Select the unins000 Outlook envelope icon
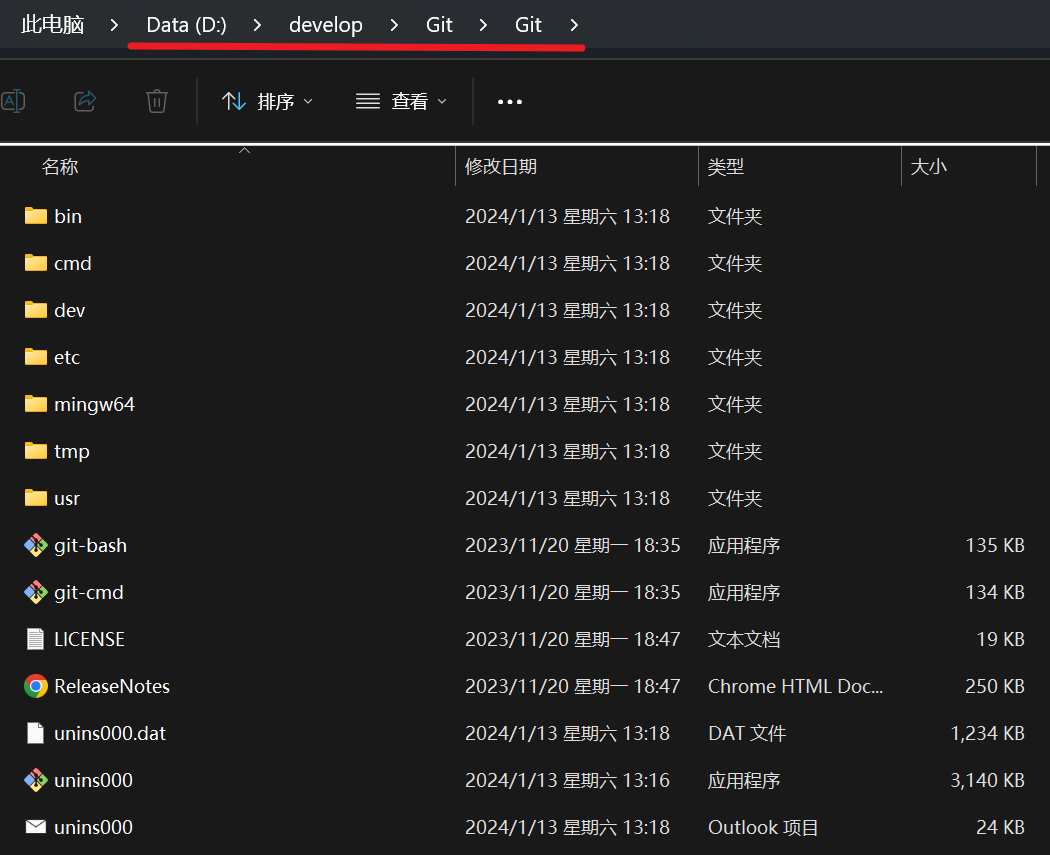This screenshot has width=1050, height=855. pos(35,827)
